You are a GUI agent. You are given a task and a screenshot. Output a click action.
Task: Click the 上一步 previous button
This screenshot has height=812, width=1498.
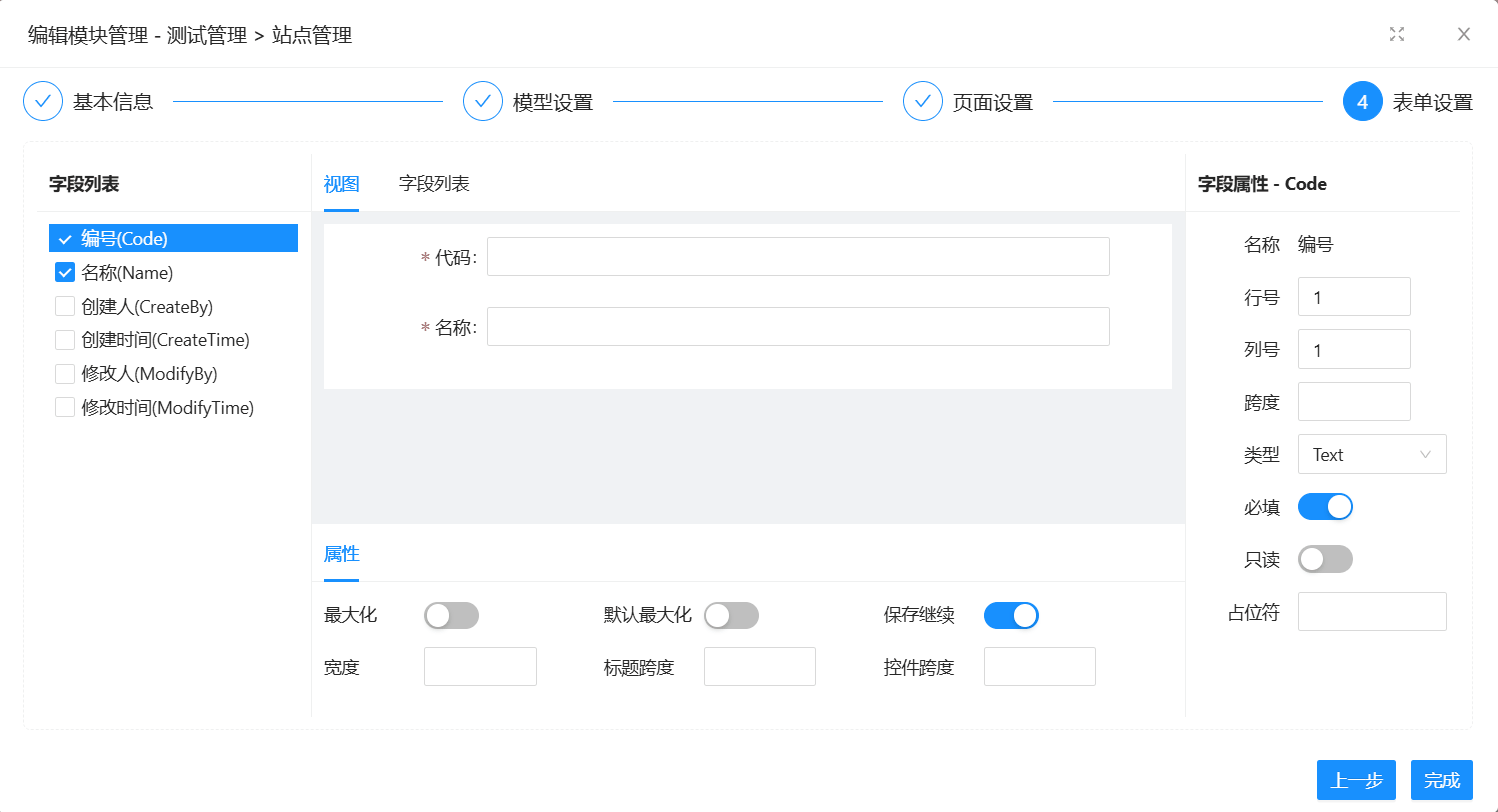(x=1356, y=780)
